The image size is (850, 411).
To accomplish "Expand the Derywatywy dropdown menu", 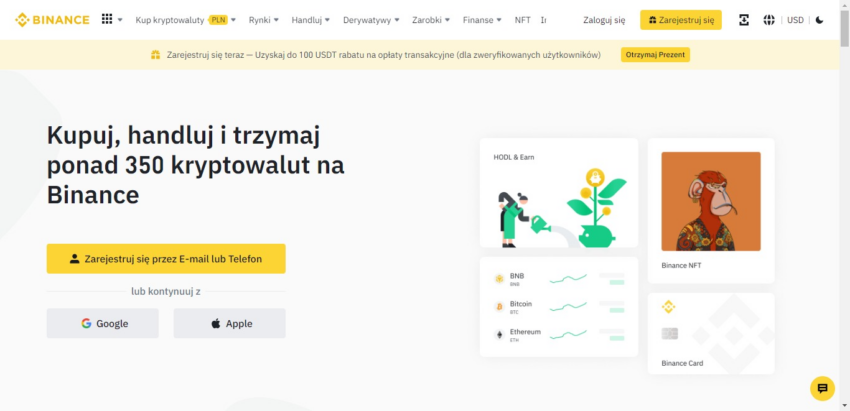I will [370, 19].
